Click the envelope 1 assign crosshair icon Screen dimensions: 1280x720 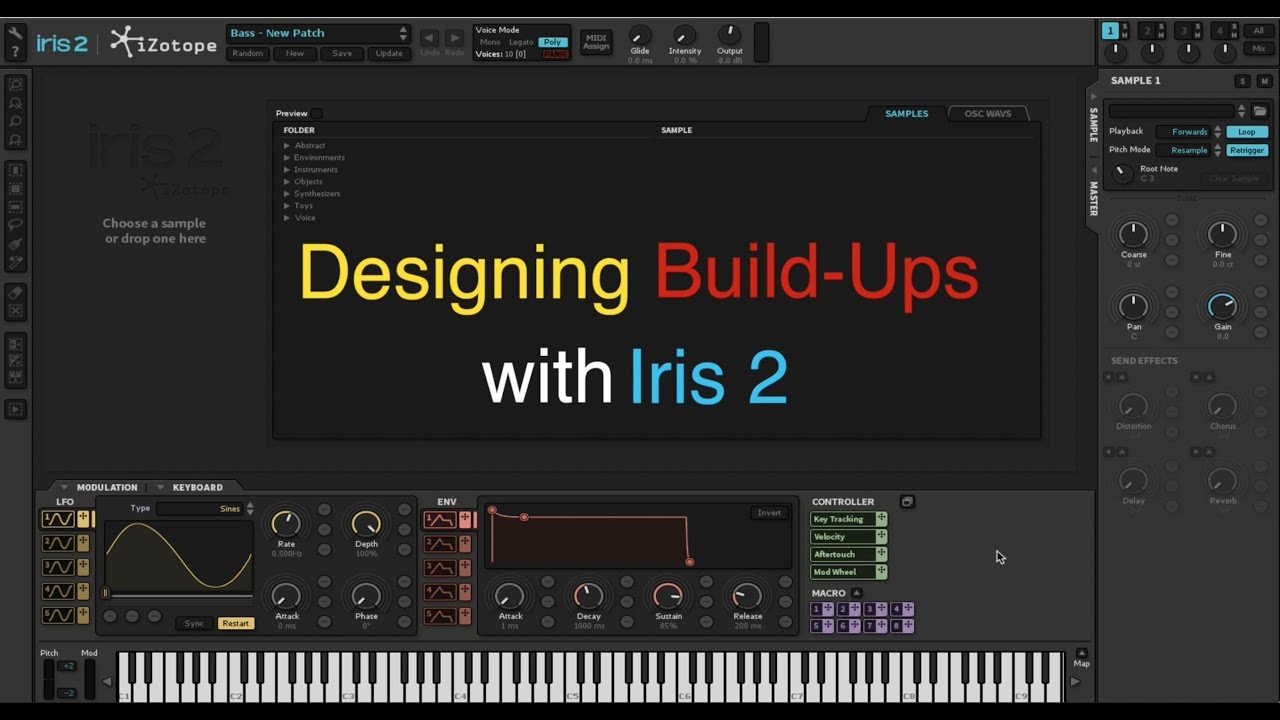pos(465,520)
